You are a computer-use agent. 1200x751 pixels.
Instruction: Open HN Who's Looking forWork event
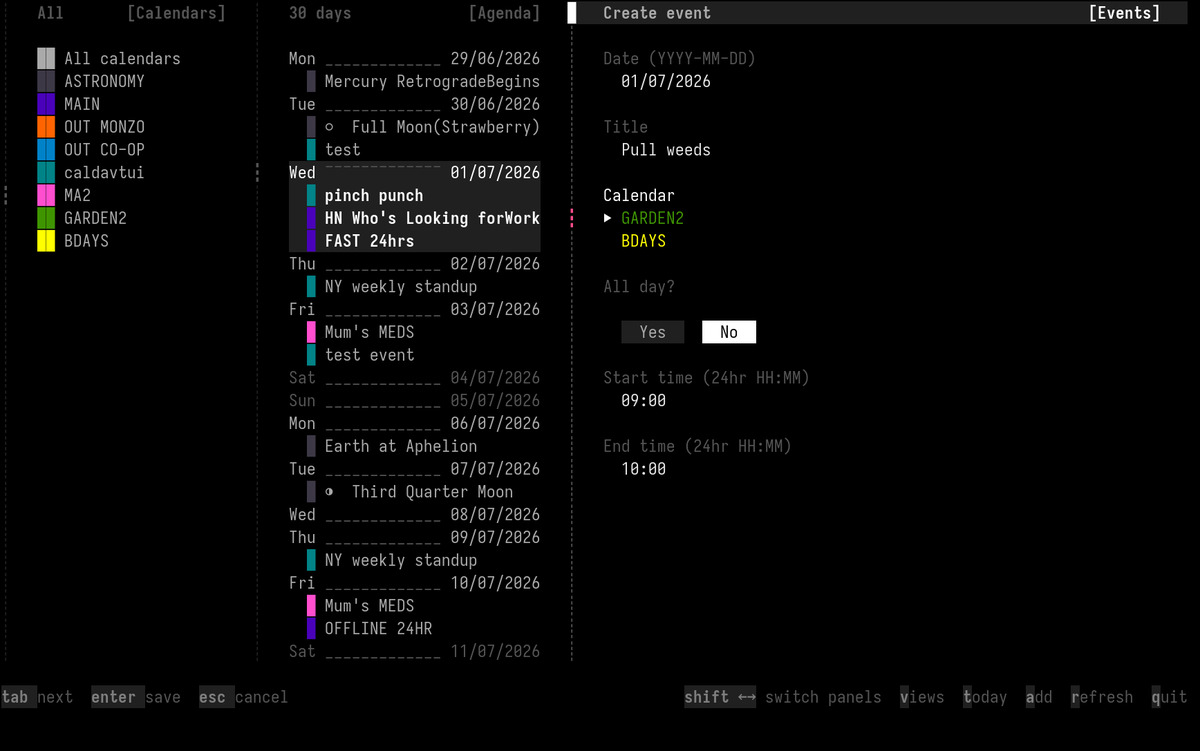click(432, 218)
